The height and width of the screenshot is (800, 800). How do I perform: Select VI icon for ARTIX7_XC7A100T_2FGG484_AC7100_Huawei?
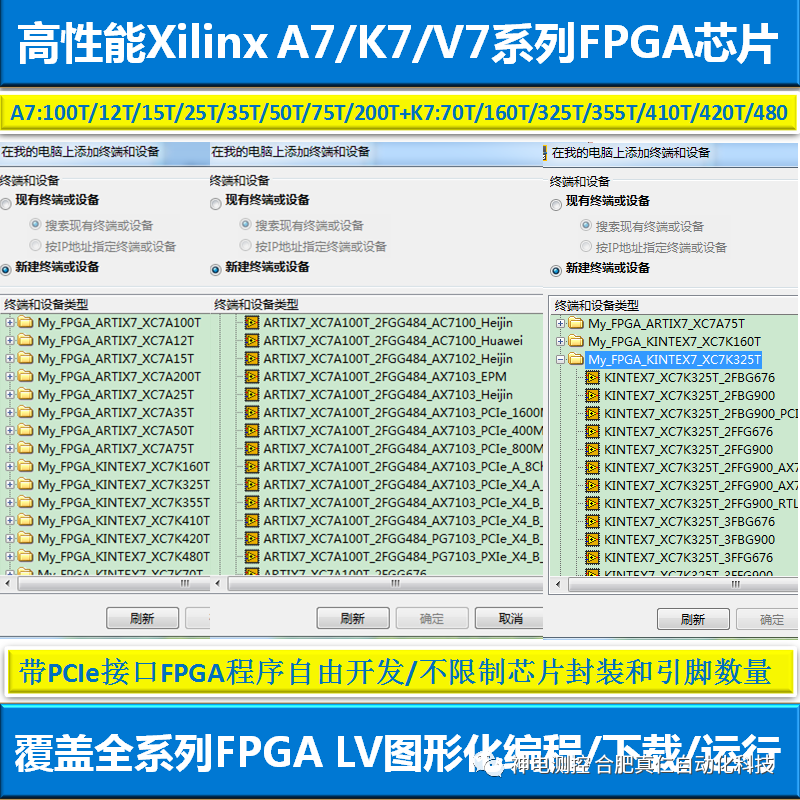252,340
